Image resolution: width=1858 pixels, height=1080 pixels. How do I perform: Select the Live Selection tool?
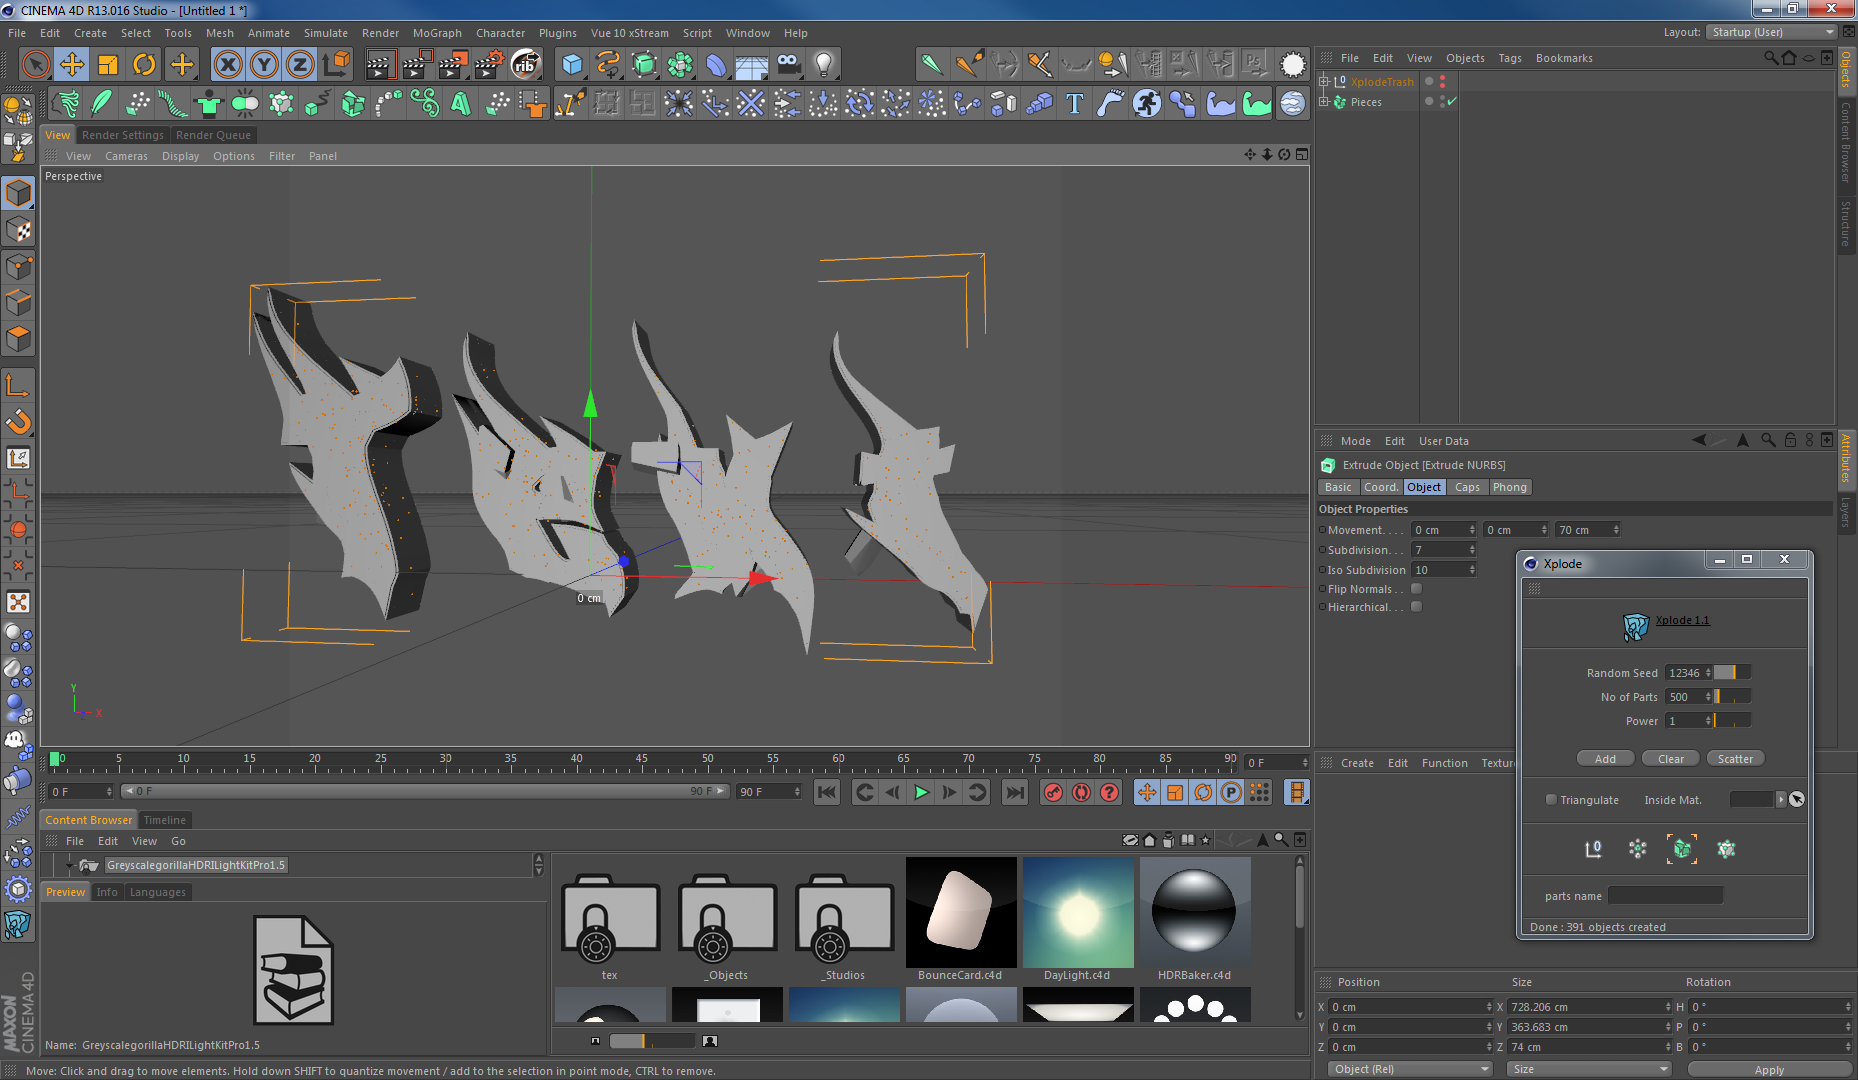click(36, 65)
